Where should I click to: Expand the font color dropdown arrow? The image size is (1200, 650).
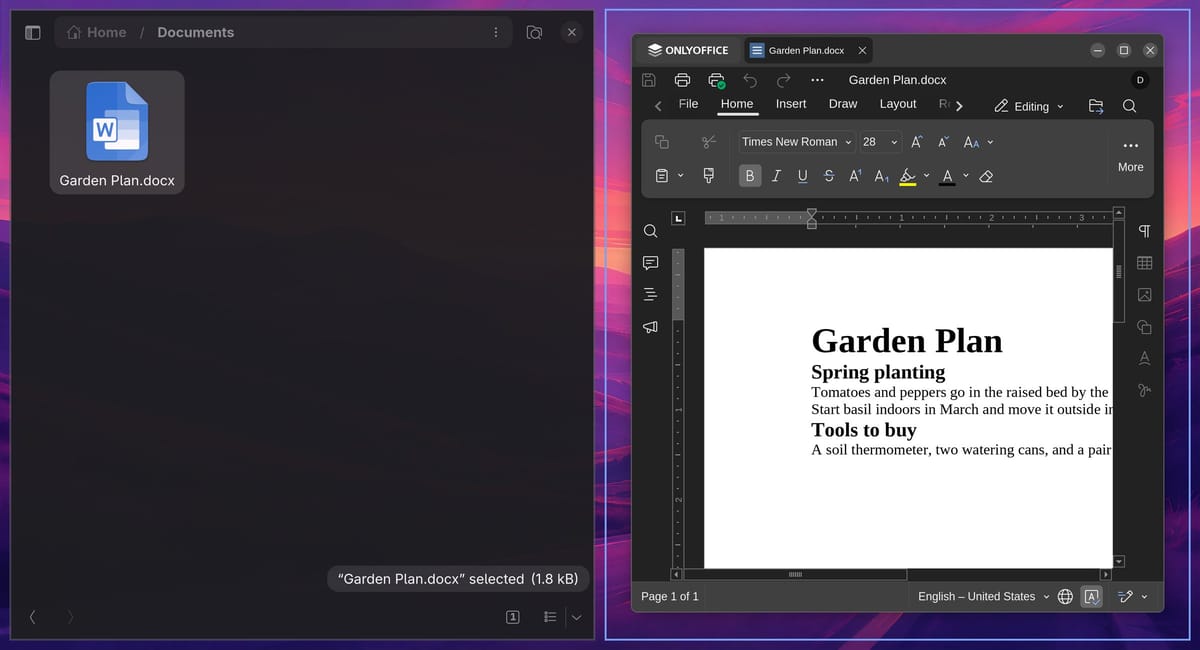[966, 176]
